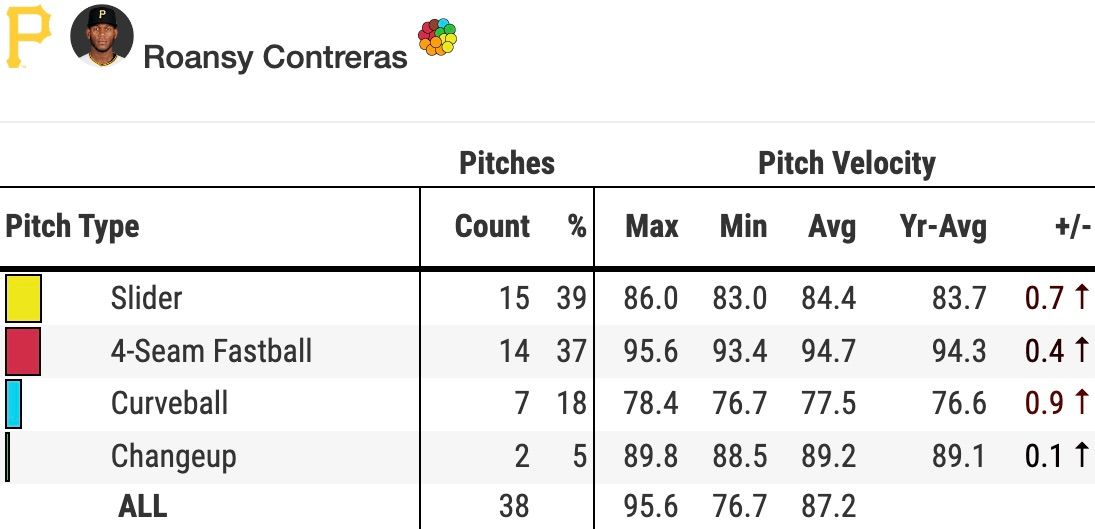This screenshot has width=1095, height=529.
Task: Select the Slider pitch row label
Action: (x=147, y=298)
